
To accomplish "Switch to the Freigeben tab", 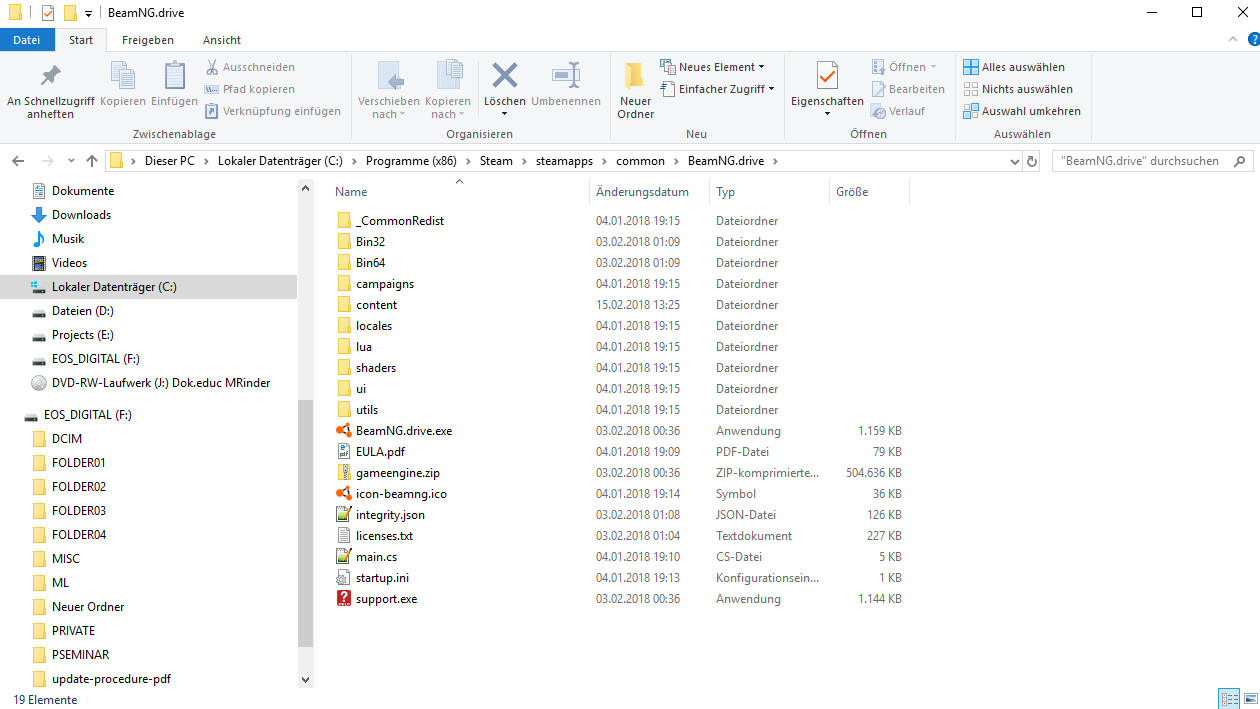I will (148, 40).
